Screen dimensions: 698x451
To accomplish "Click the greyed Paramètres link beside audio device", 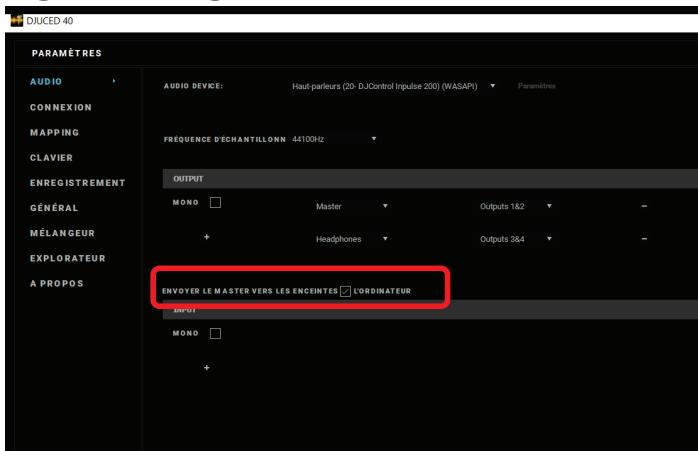I will point(536,85).
